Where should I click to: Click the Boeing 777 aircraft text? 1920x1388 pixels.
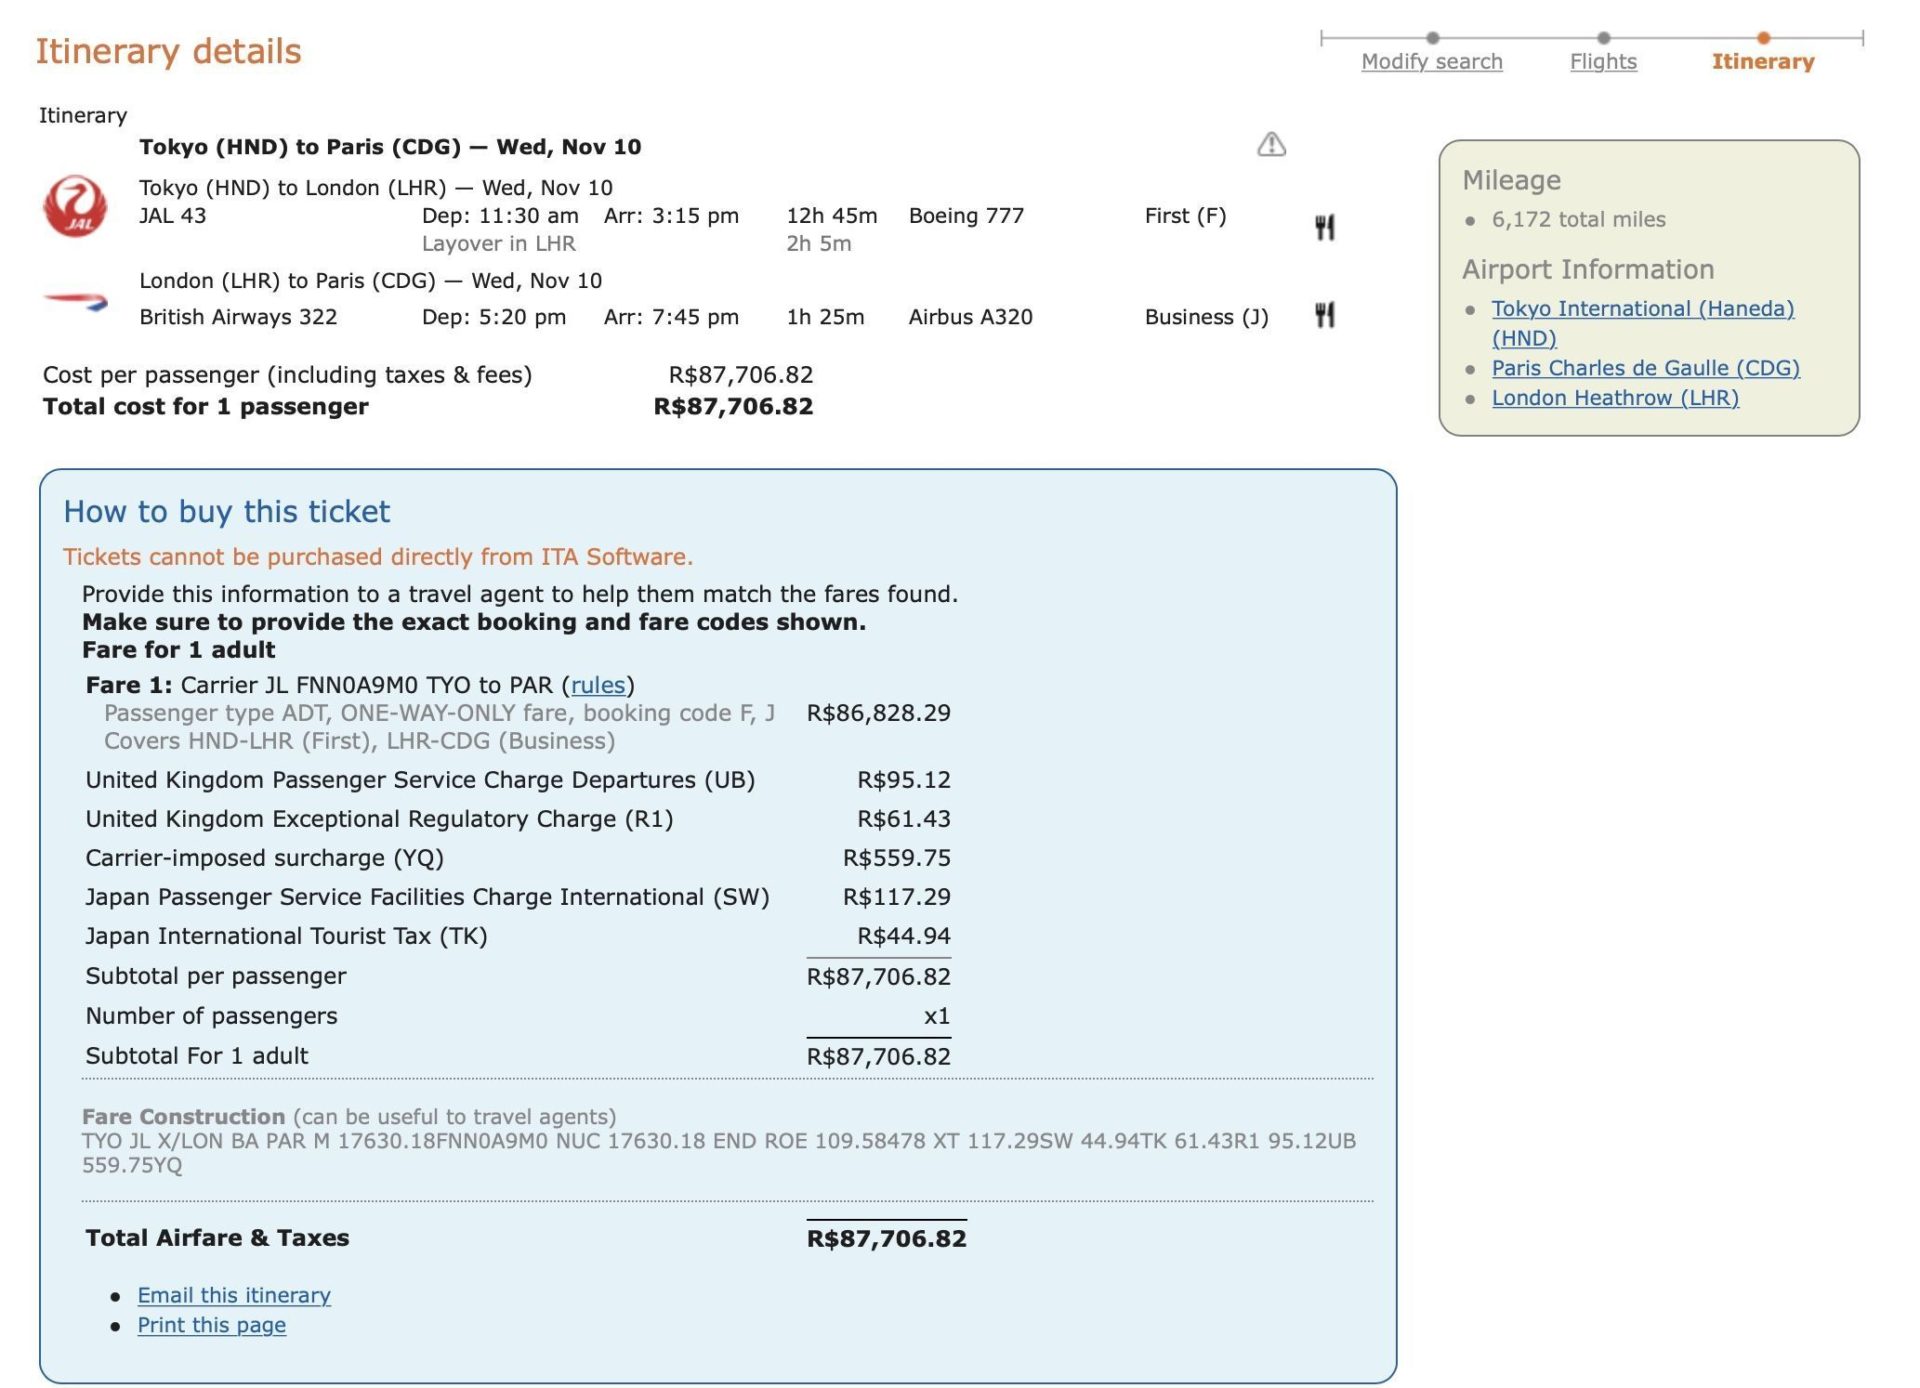(966, 216)
